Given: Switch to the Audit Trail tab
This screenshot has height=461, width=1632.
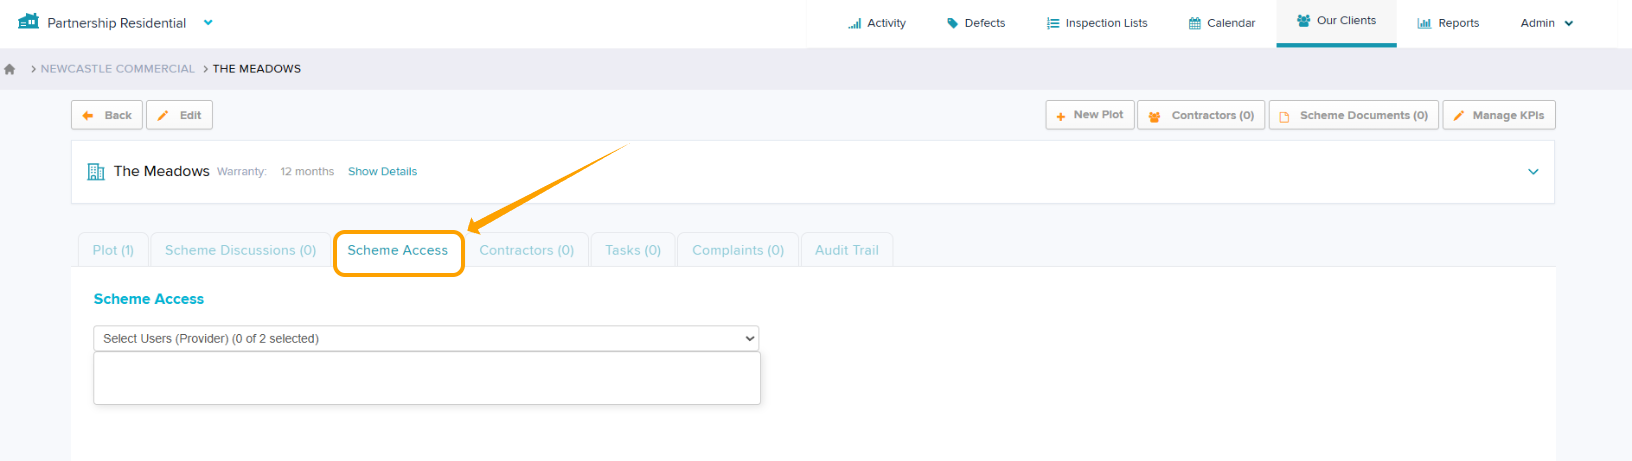Looking at the screenshot, I should coord(847,250).
